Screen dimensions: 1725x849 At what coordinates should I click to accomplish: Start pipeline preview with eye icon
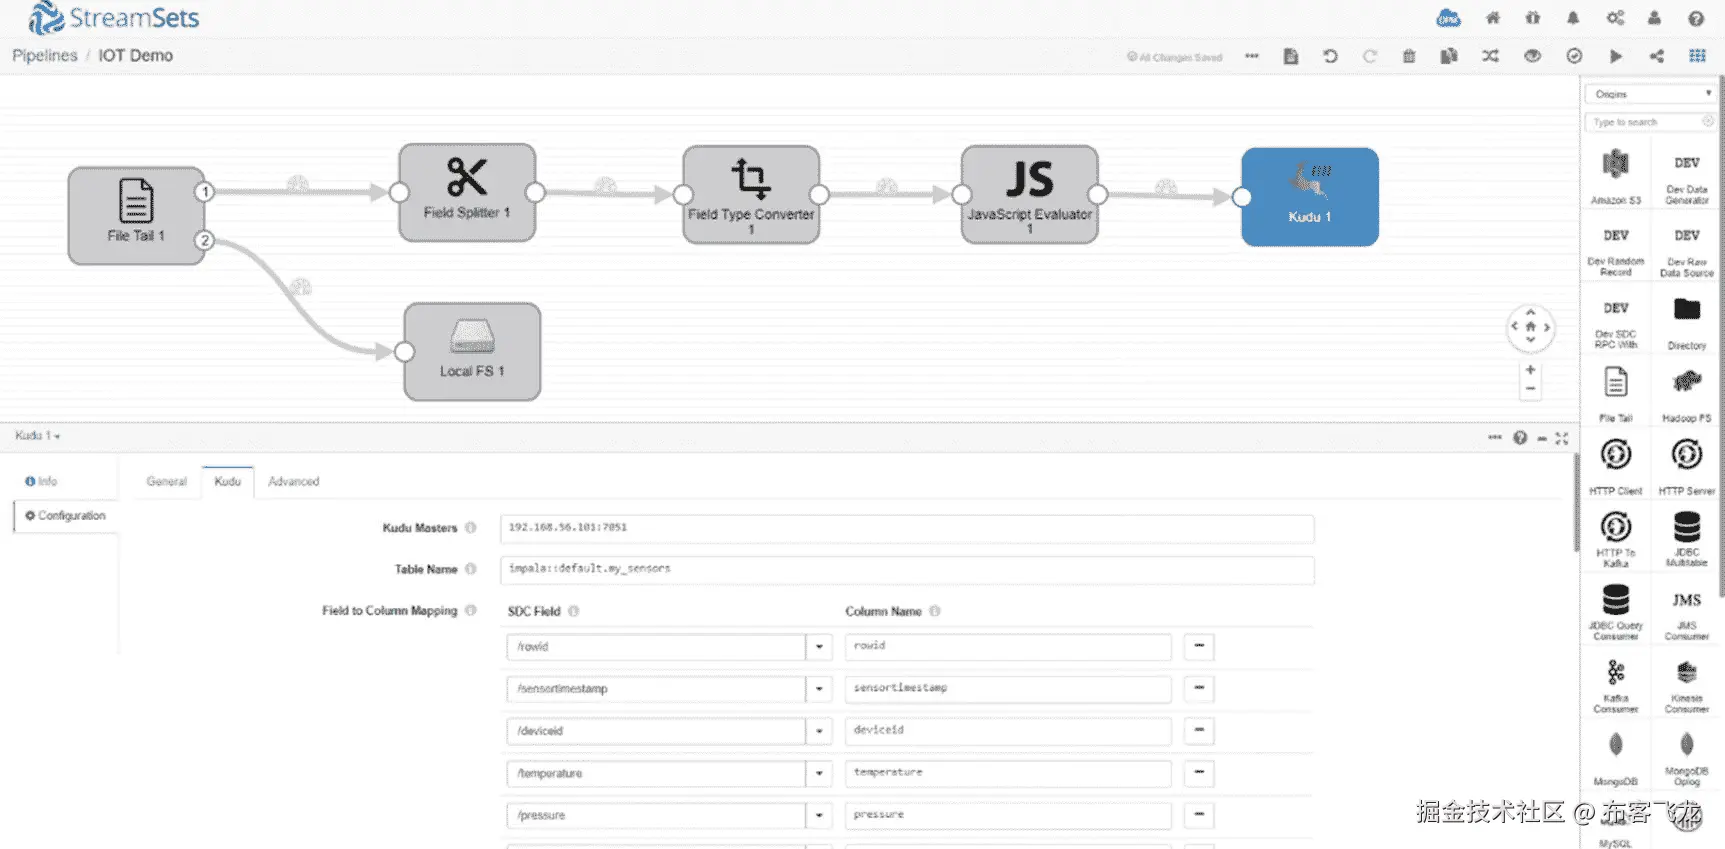(1532, 56)
